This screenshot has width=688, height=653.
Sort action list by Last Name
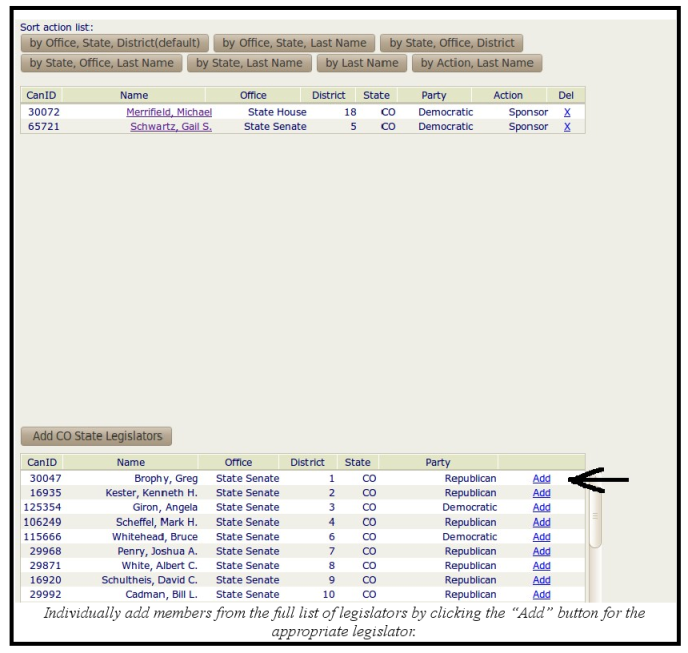361,63
